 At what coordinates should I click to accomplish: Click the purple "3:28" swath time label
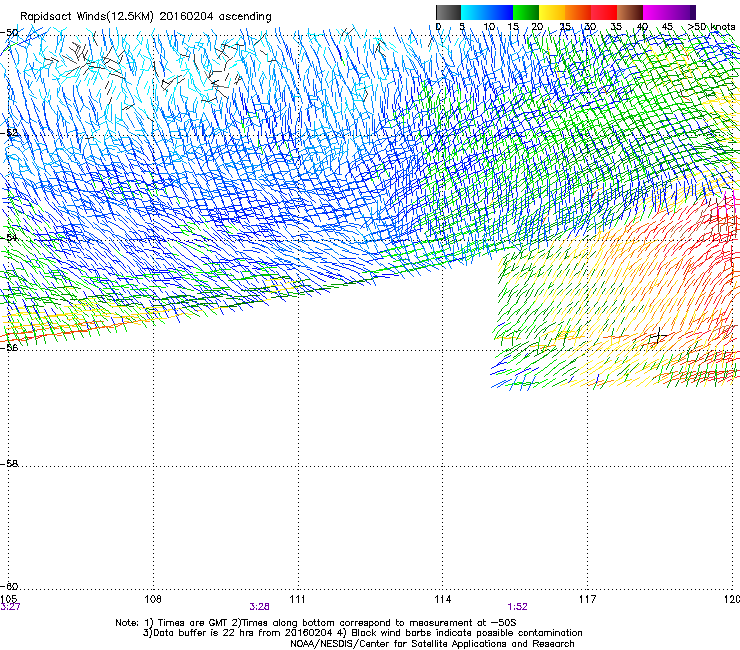click(260, 607)
